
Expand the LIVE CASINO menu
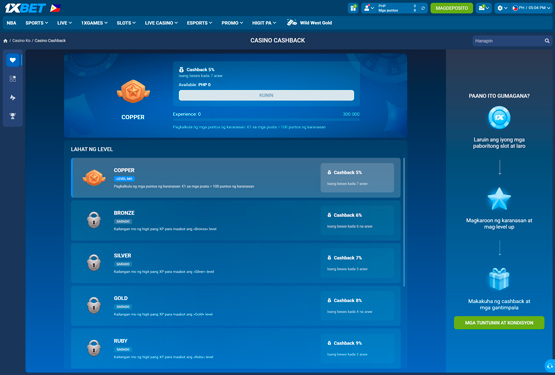click(161, 23)
